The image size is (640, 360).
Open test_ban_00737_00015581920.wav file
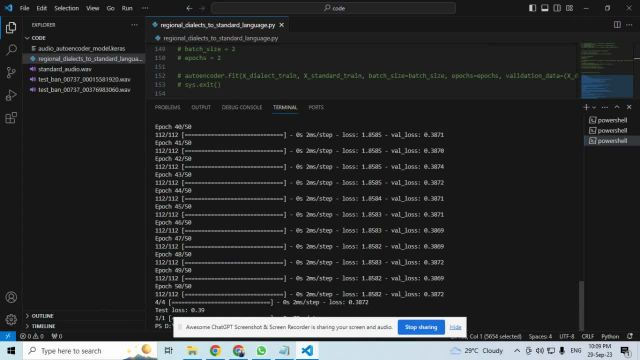(x=84, y=79)
